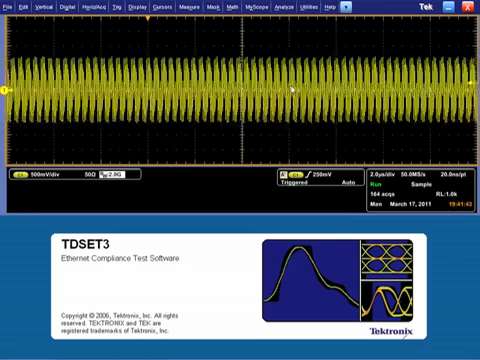Click the trigger level marker on right edge
480x360 pixels.
click(x=470, y=83)
